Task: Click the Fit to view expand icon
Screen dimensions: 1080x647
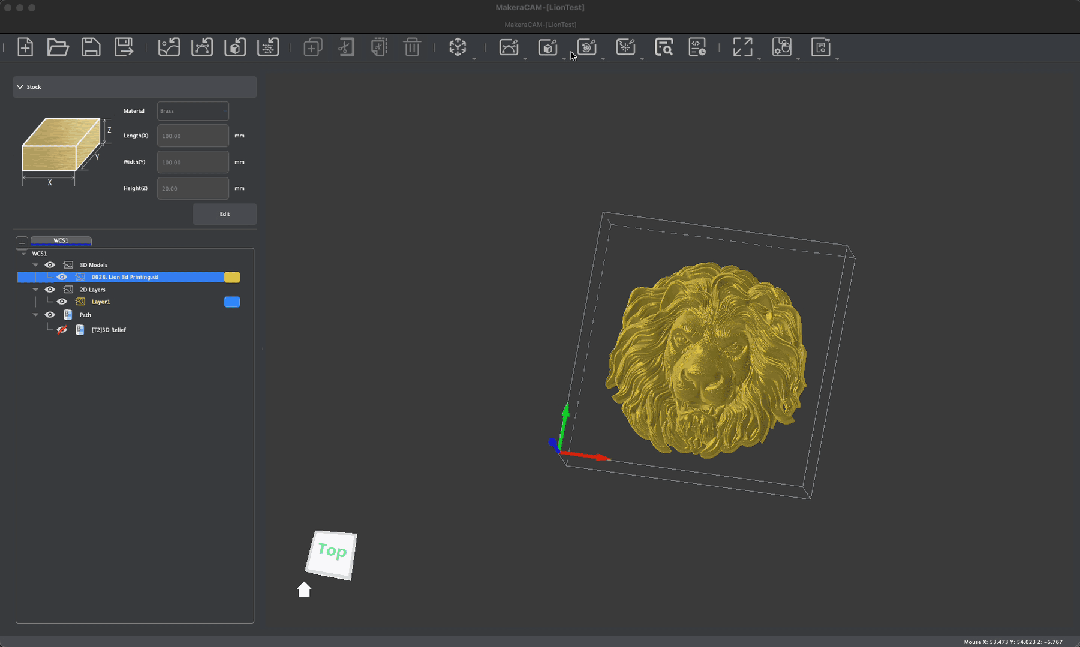Action: click(741, 47)
